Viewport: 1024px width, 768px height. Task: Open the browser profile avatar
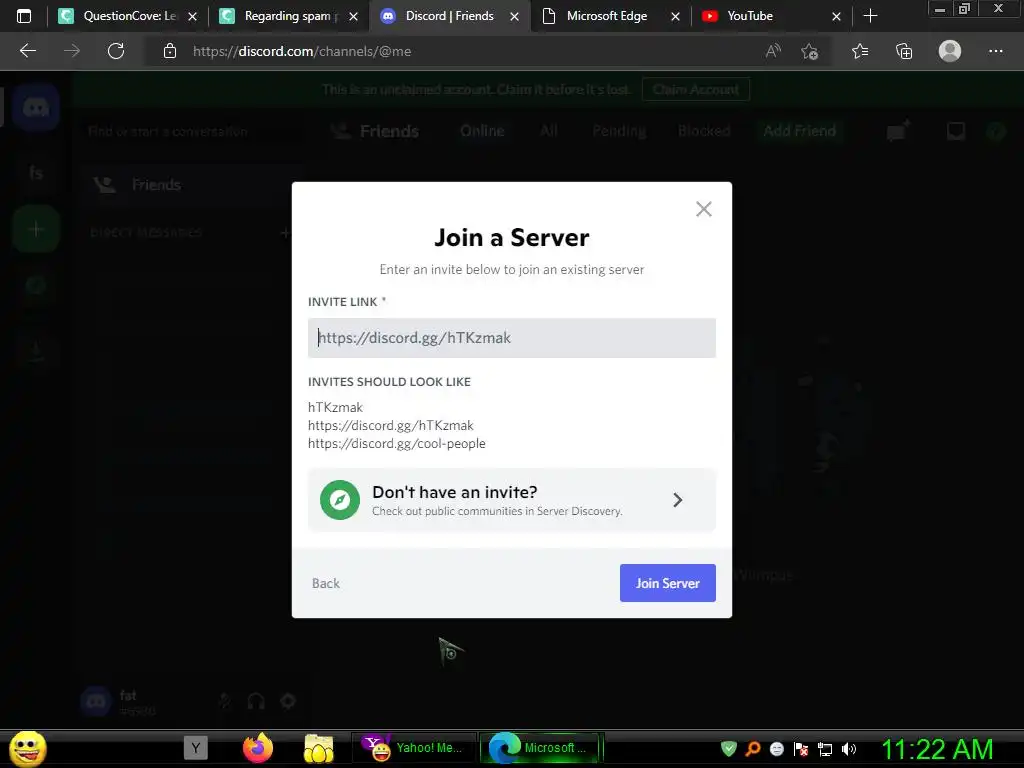tap(950, 51)
